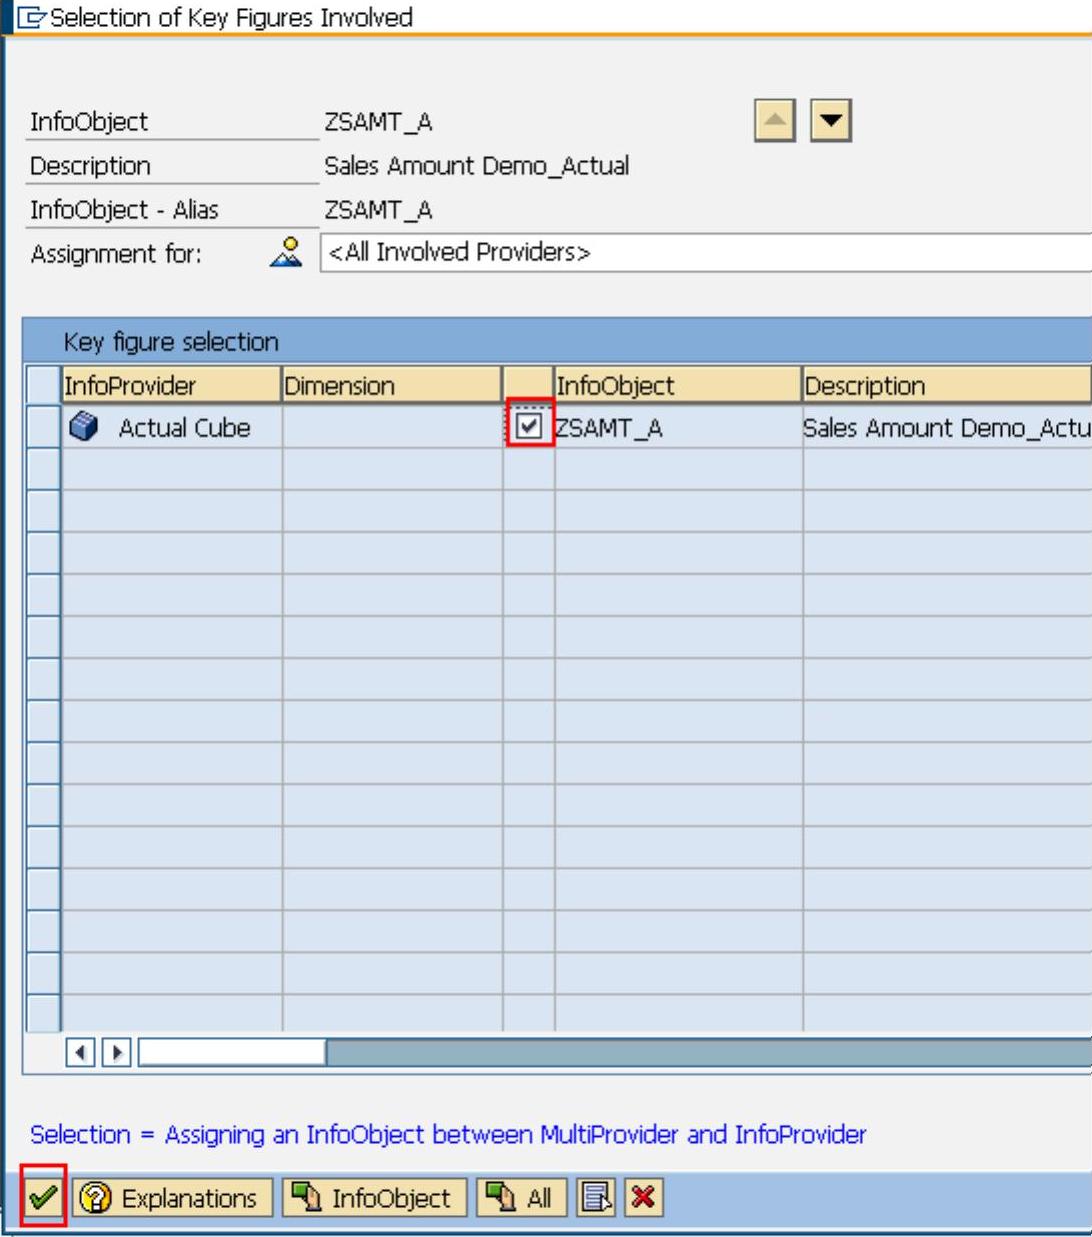This screenshot has height=1237, width=1092.
Task: Click the Actual Cube icon in the table
Action: pos(84,428)
